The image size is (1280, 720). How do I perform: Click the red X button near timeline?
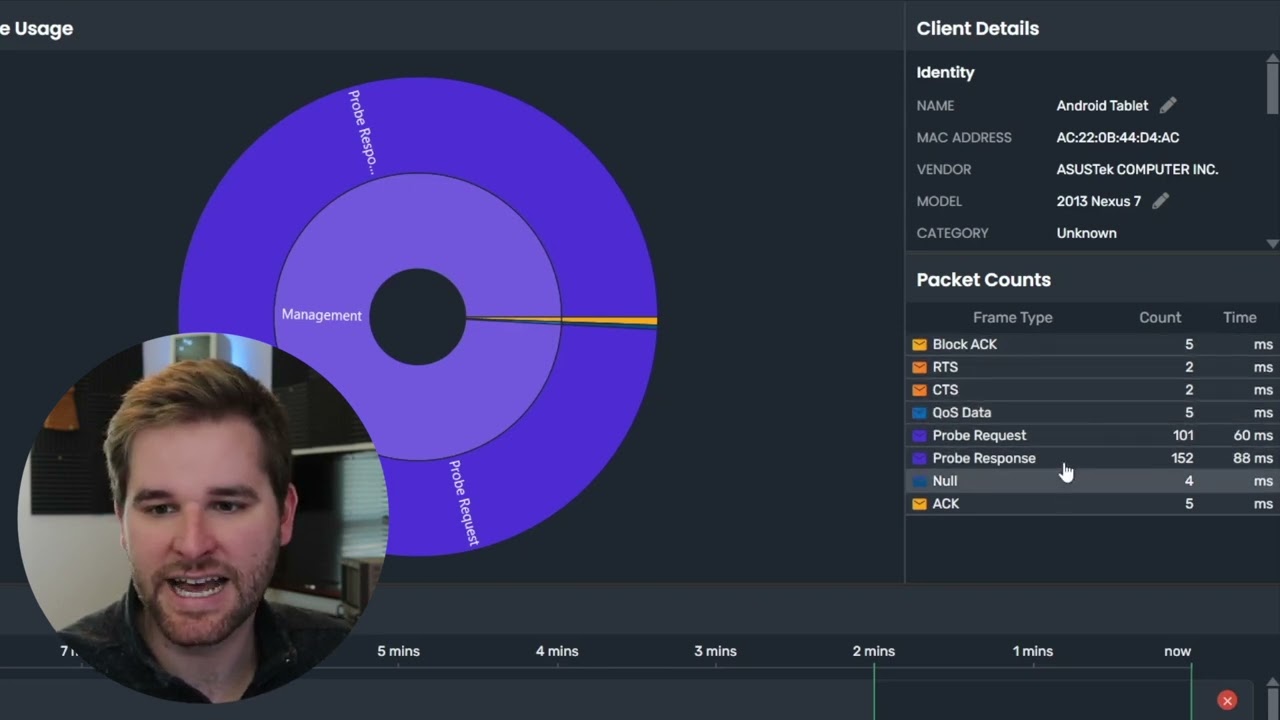[1227, 700]
